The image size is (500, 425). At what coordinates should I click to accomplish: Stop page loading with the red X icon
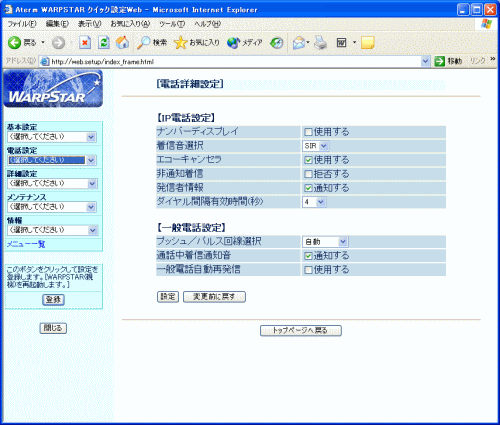(x=85, y=43)
